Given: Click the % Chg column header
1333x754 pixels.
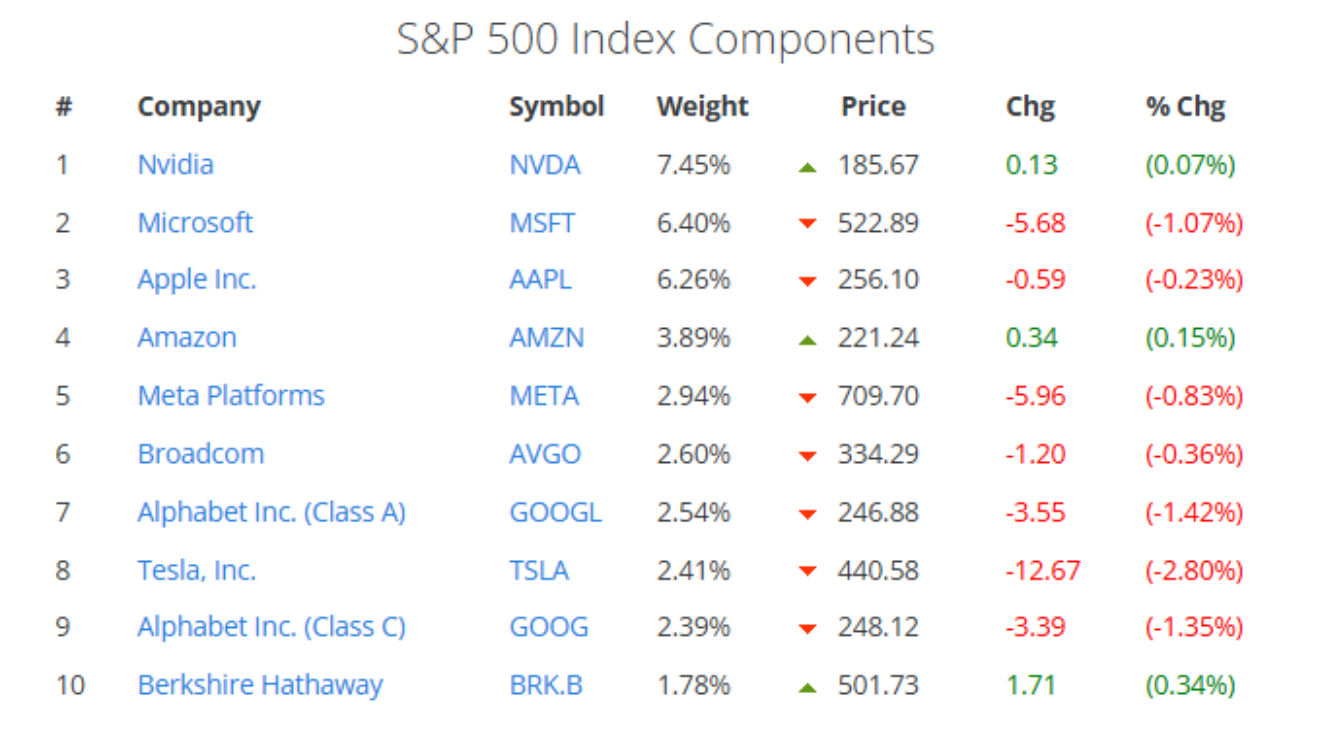Looking at the screenshot, I should point(1185,107).
